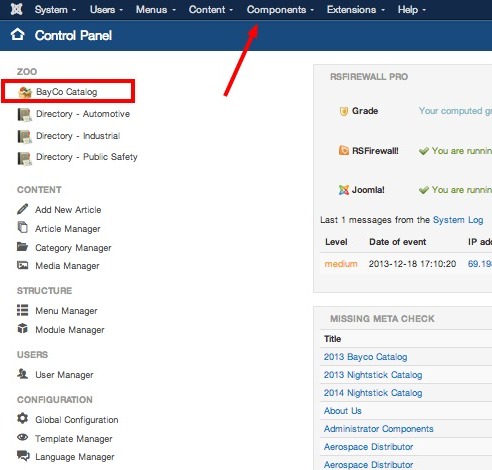This screenshot has height=470, width=492.
Task: Open Media Manager
Action: 67,266
